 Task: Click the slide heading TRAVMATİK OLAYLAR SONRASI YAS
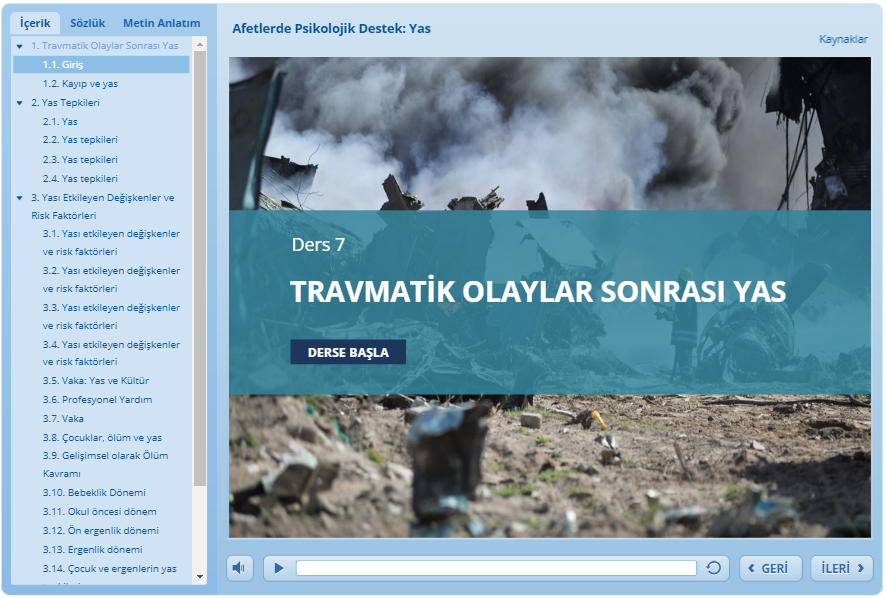pyautogui.click(x=538, y=292)
